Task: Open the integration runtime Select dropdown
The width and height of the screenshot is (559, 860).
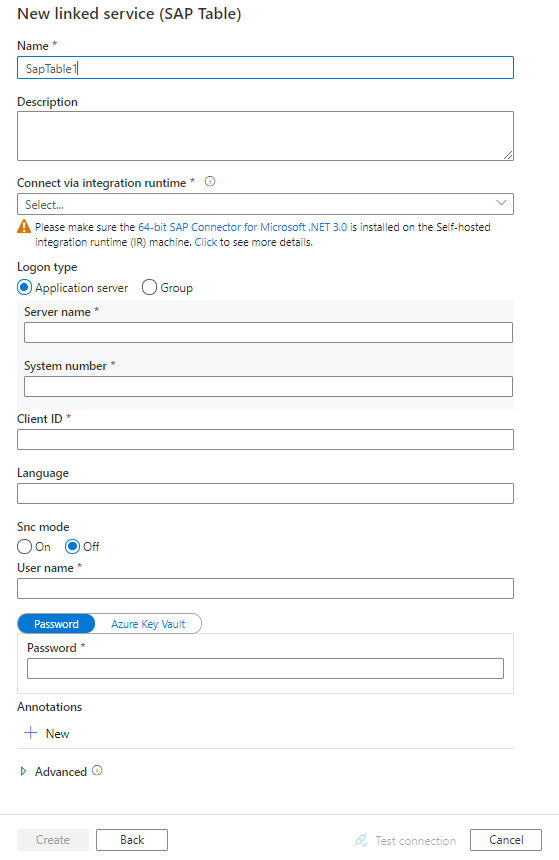Action: 266,204
